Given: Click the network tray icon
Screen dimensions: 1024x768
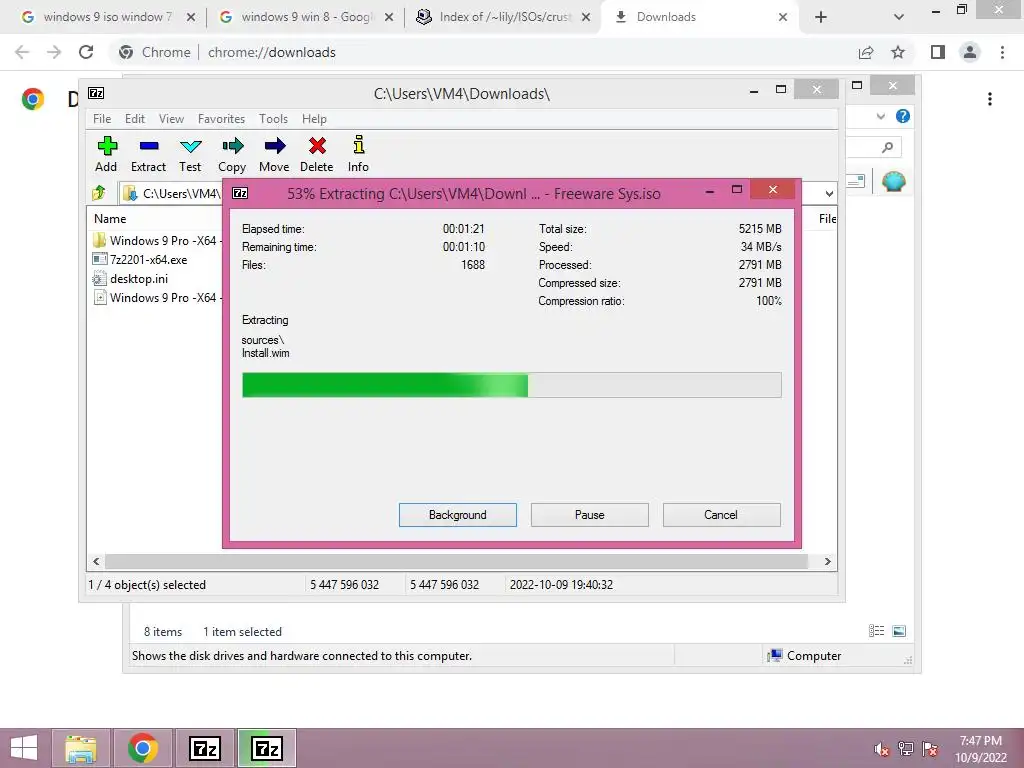Looking at the screenshot, I should point(905,749).
